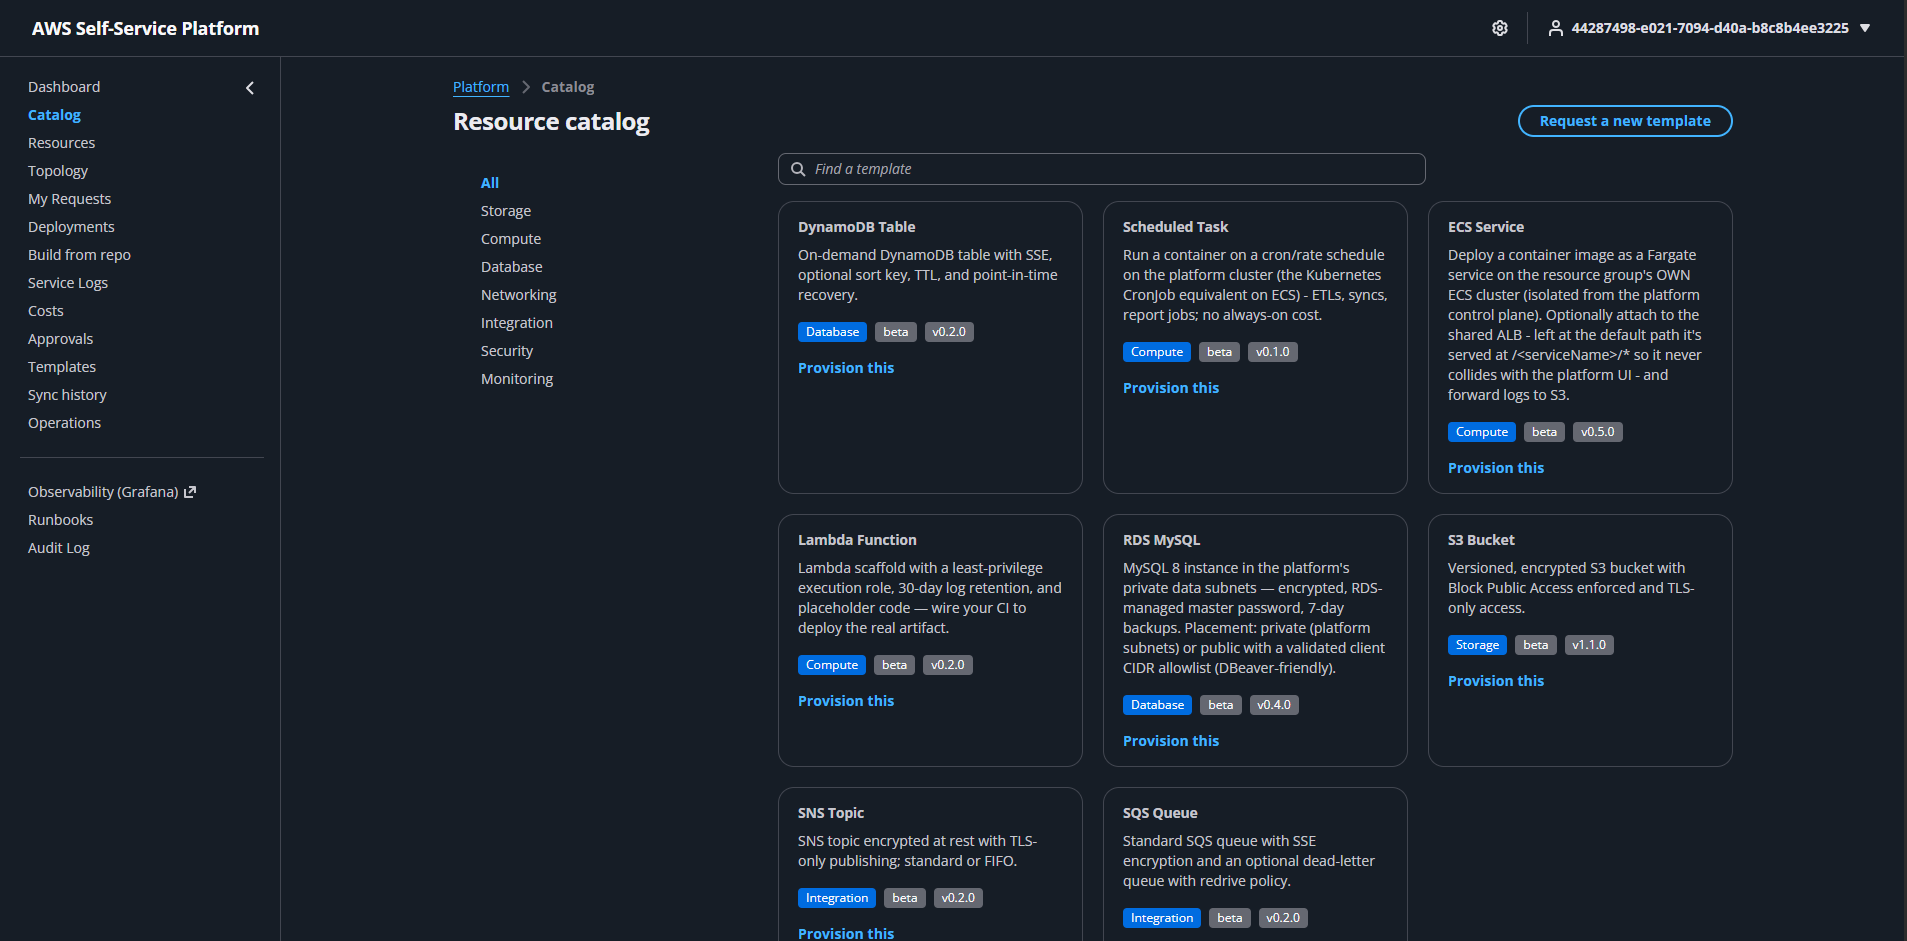
Task: Filter catalog by Networking
Action: click(x=519, y=295)
